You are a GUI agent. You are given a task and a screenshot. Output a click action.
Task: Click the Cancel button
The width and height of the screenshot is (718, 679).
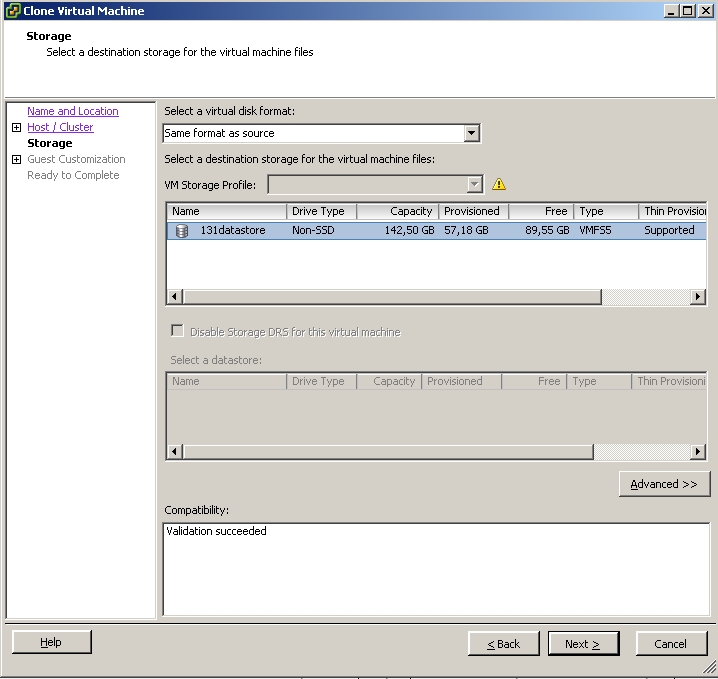tap(671, 644)
